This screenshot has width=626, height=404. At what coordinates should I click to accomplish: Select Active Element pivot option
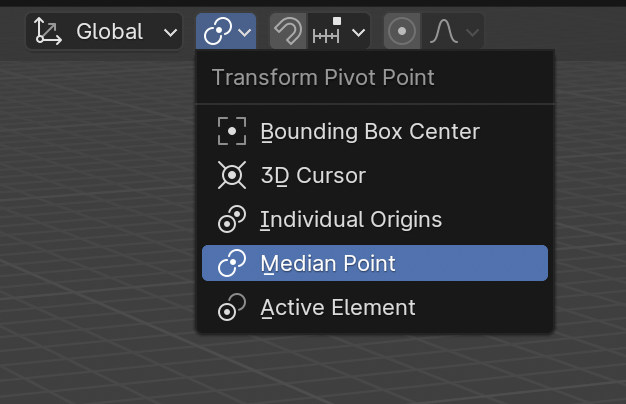pos(375,307)
